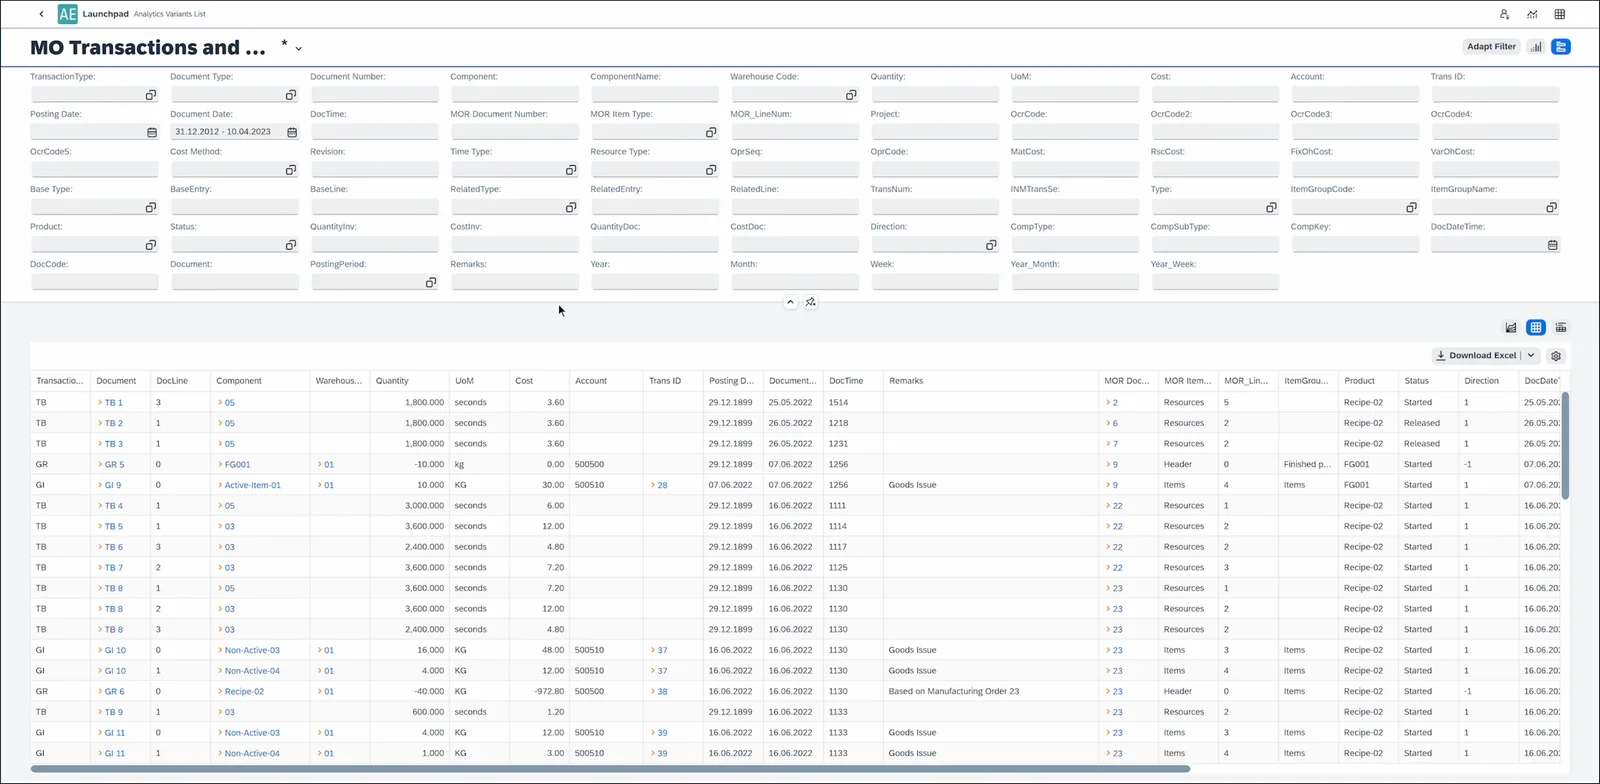Open the AE Launchpad logo

tap(68, 14)
